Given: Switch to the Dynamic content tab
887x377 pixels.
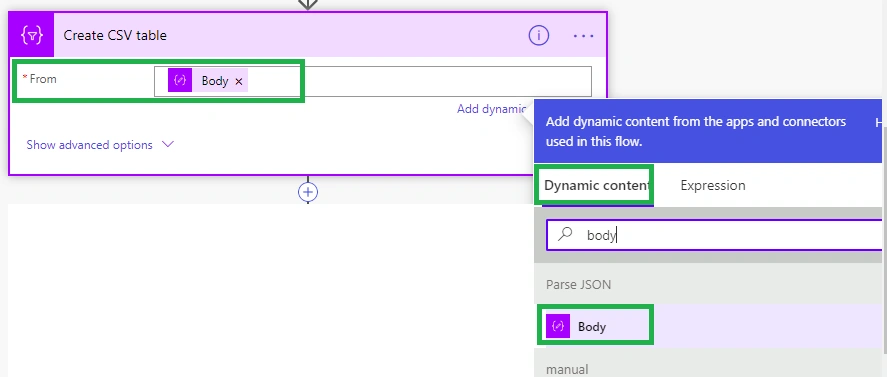Looking at the screenshot, I should click(x=596, y=185).
